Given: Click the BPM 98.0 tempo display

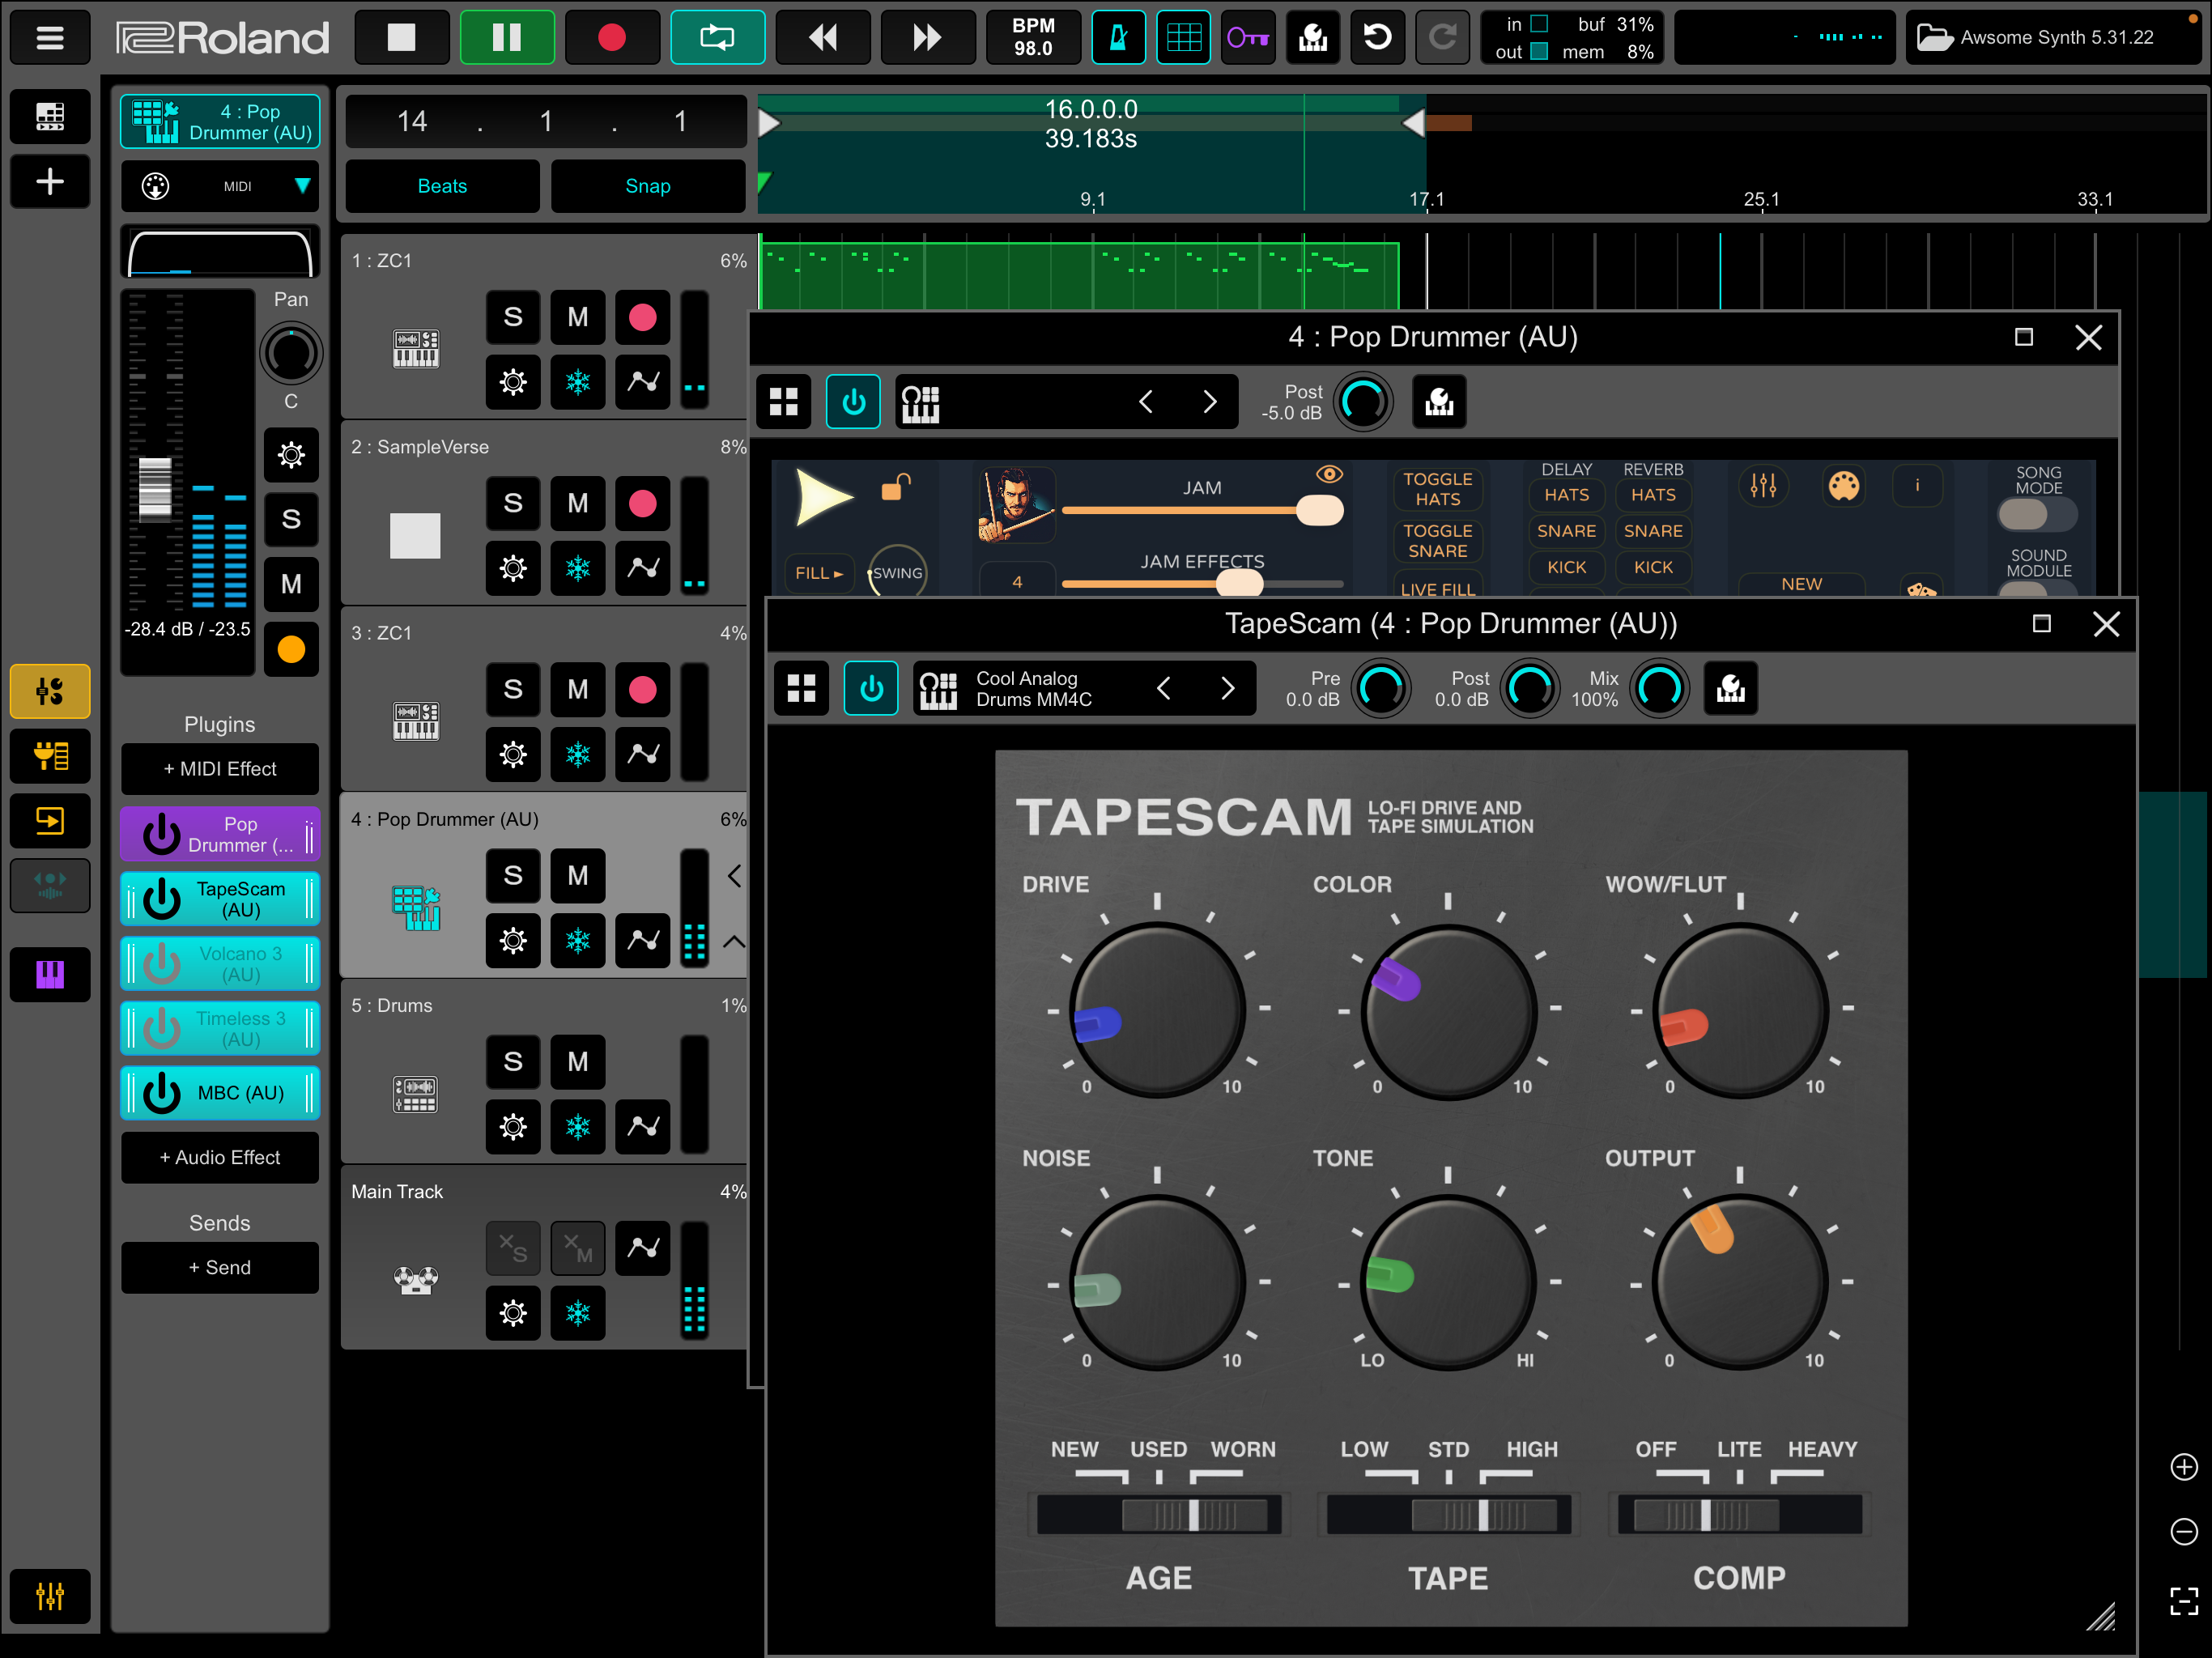Looking at the screenshot, I should pos(1033,38).
